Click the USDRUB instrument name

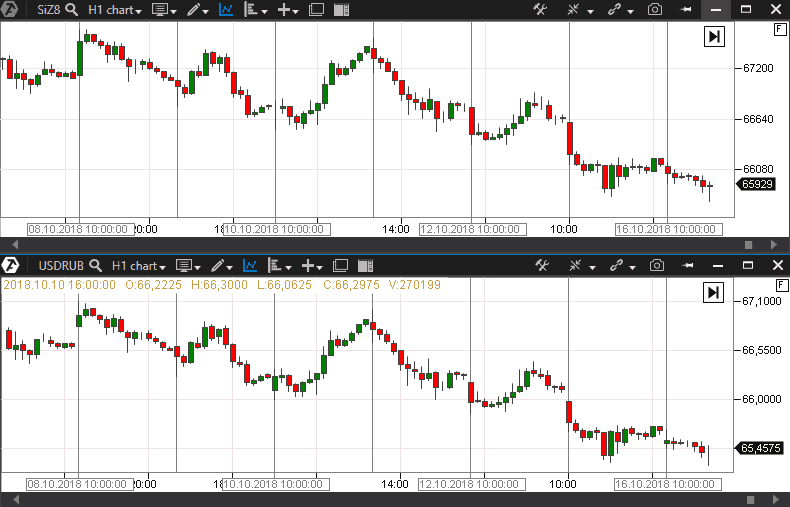tap(61, 266)
